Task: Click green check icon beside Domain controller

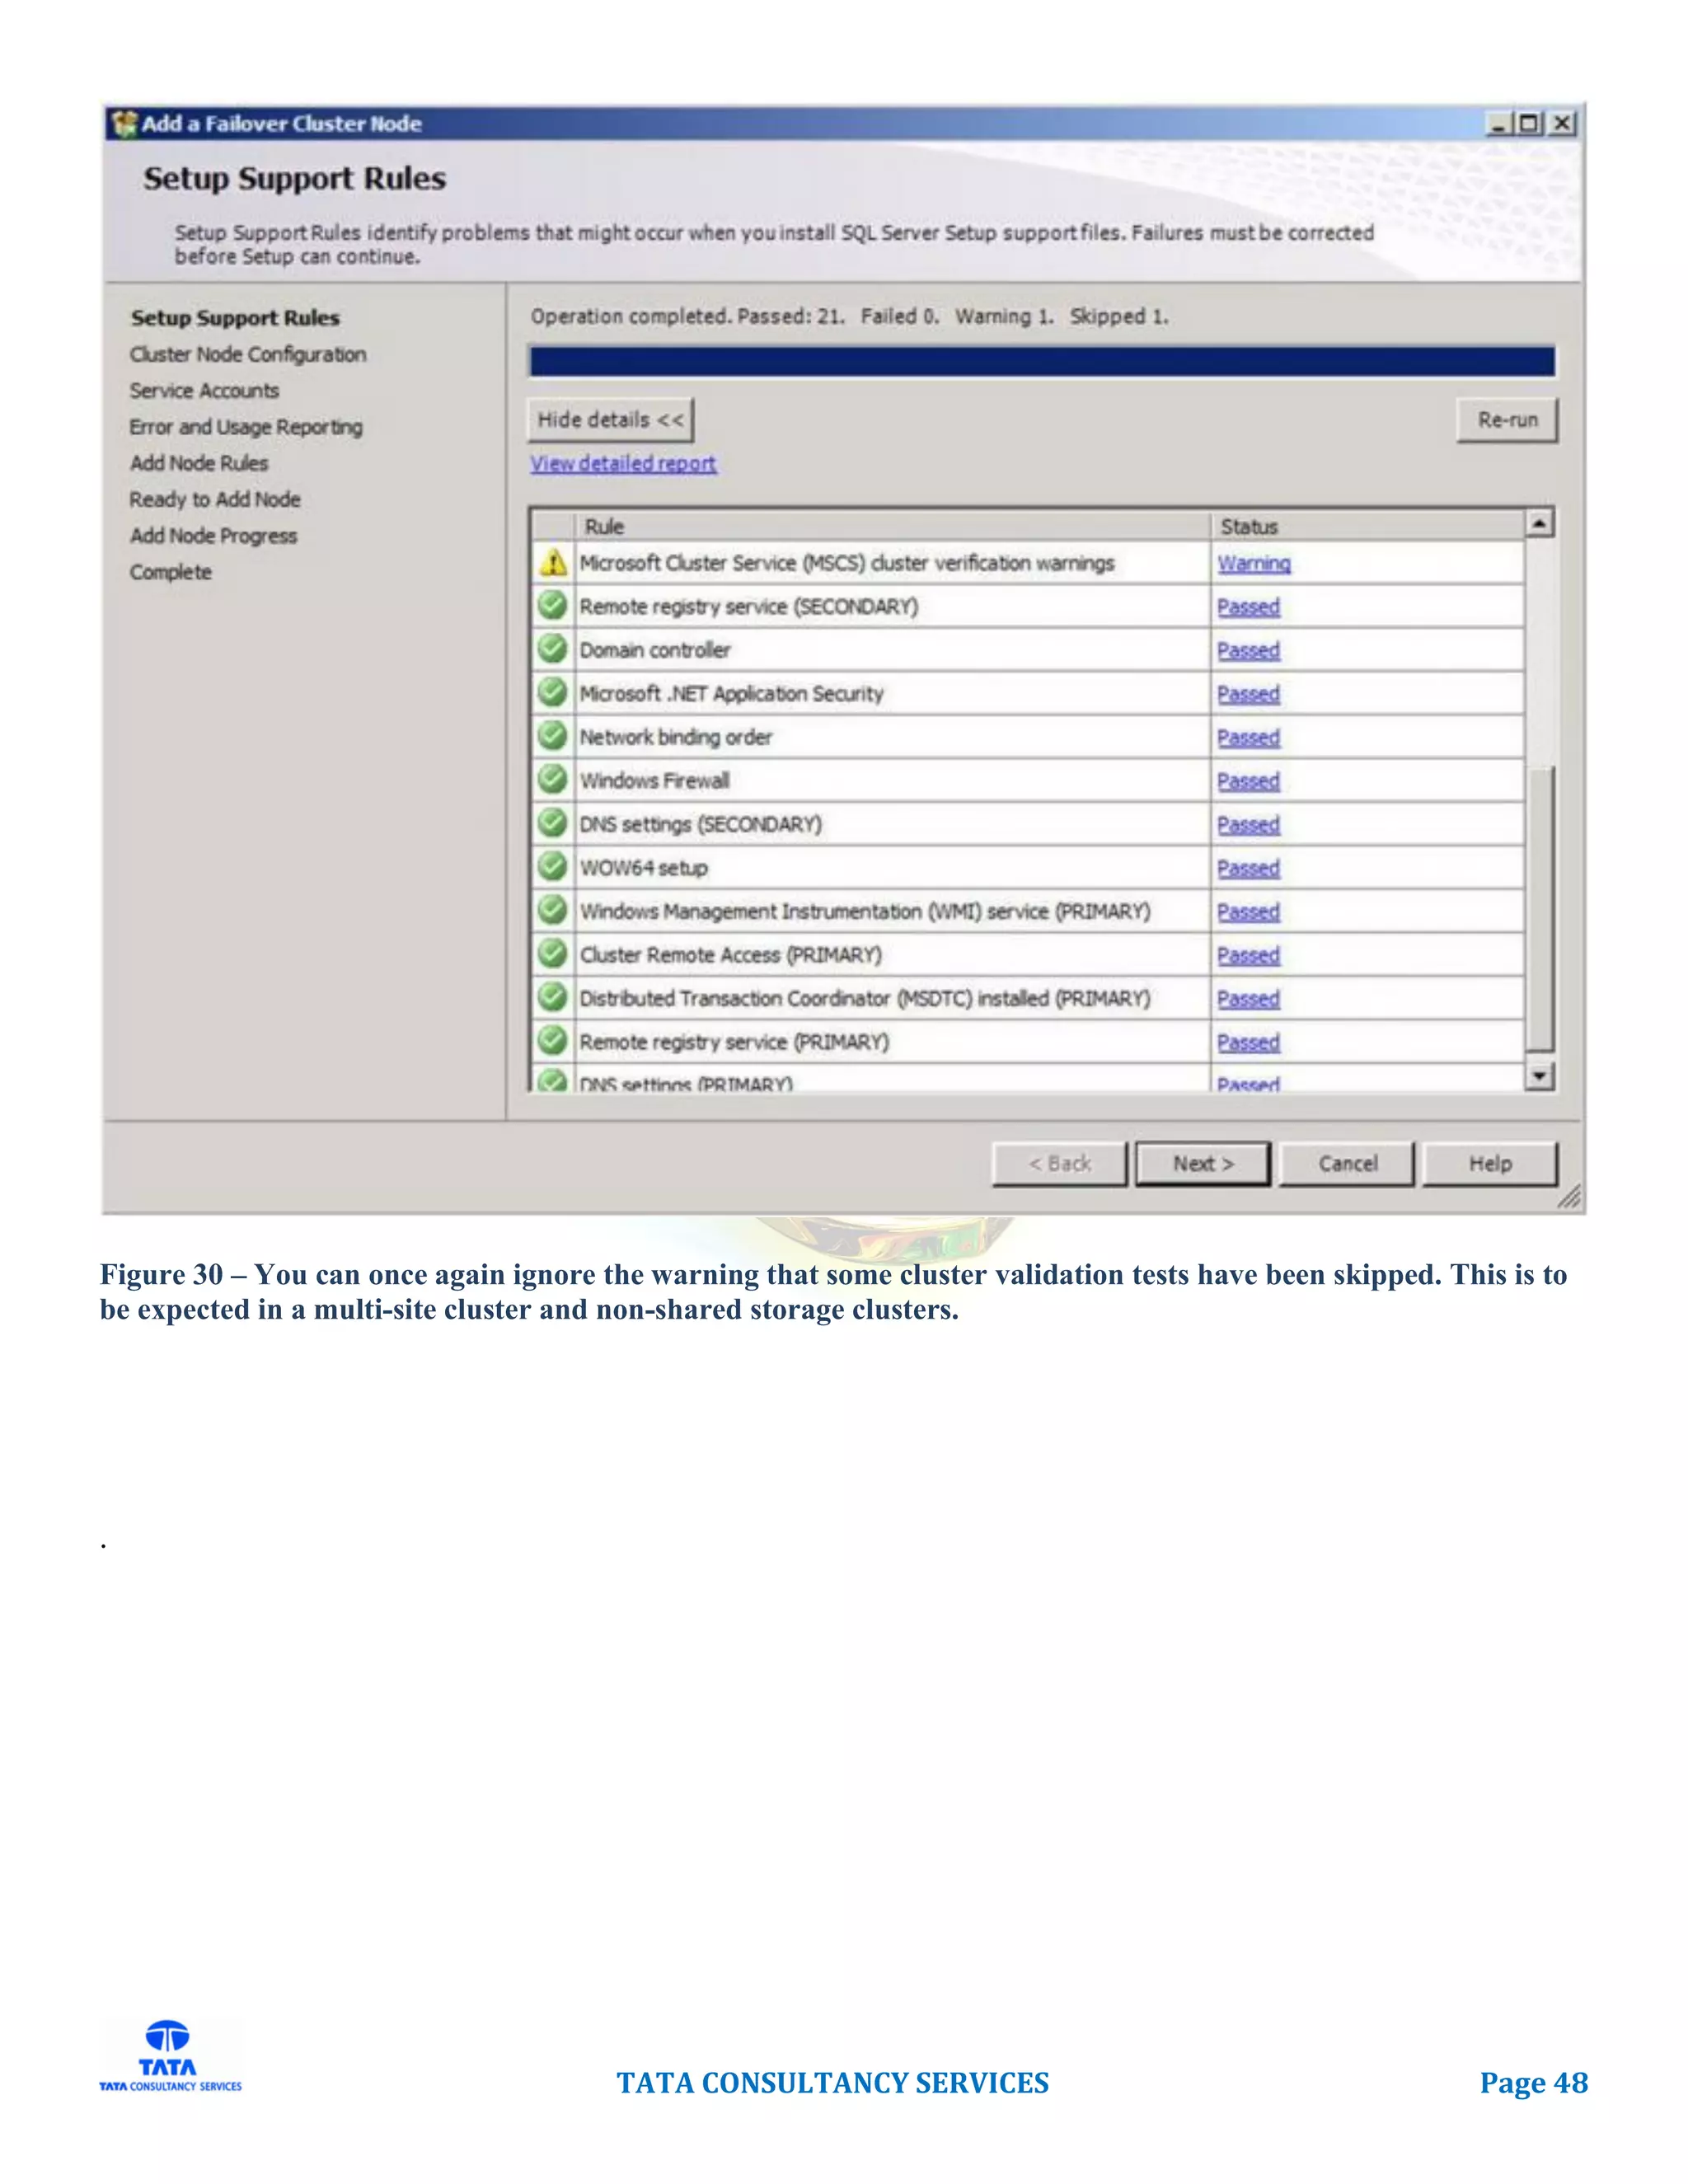Action: [552, 649]
